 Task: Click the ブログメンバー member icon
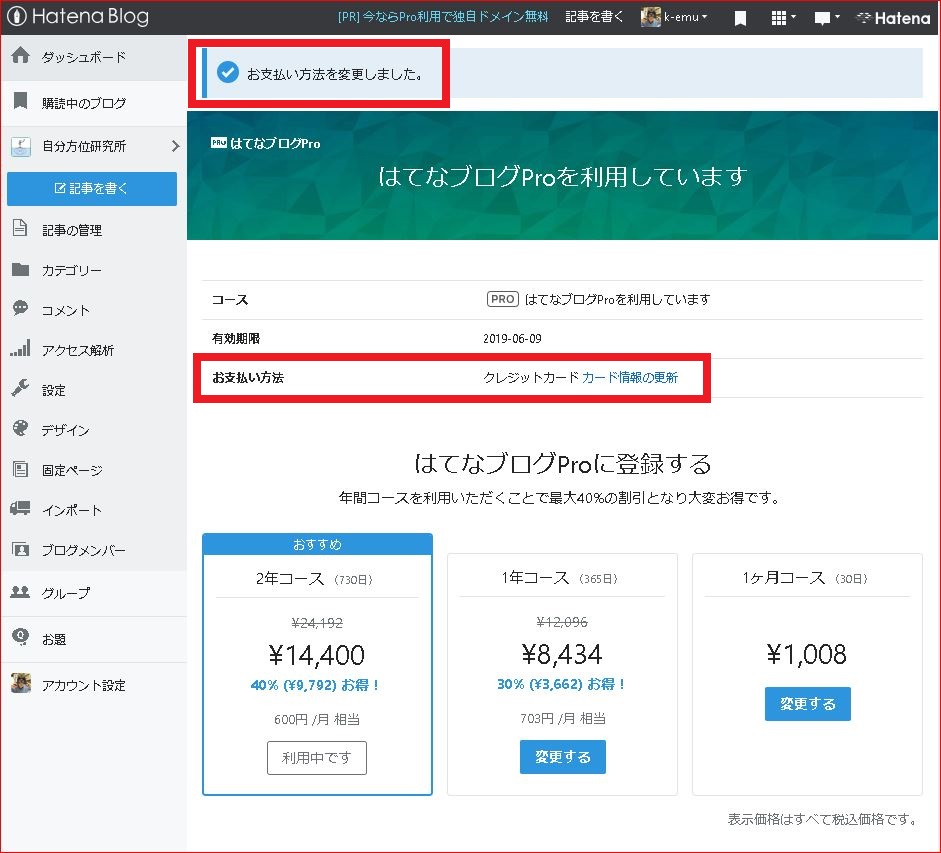coord(20,549)
